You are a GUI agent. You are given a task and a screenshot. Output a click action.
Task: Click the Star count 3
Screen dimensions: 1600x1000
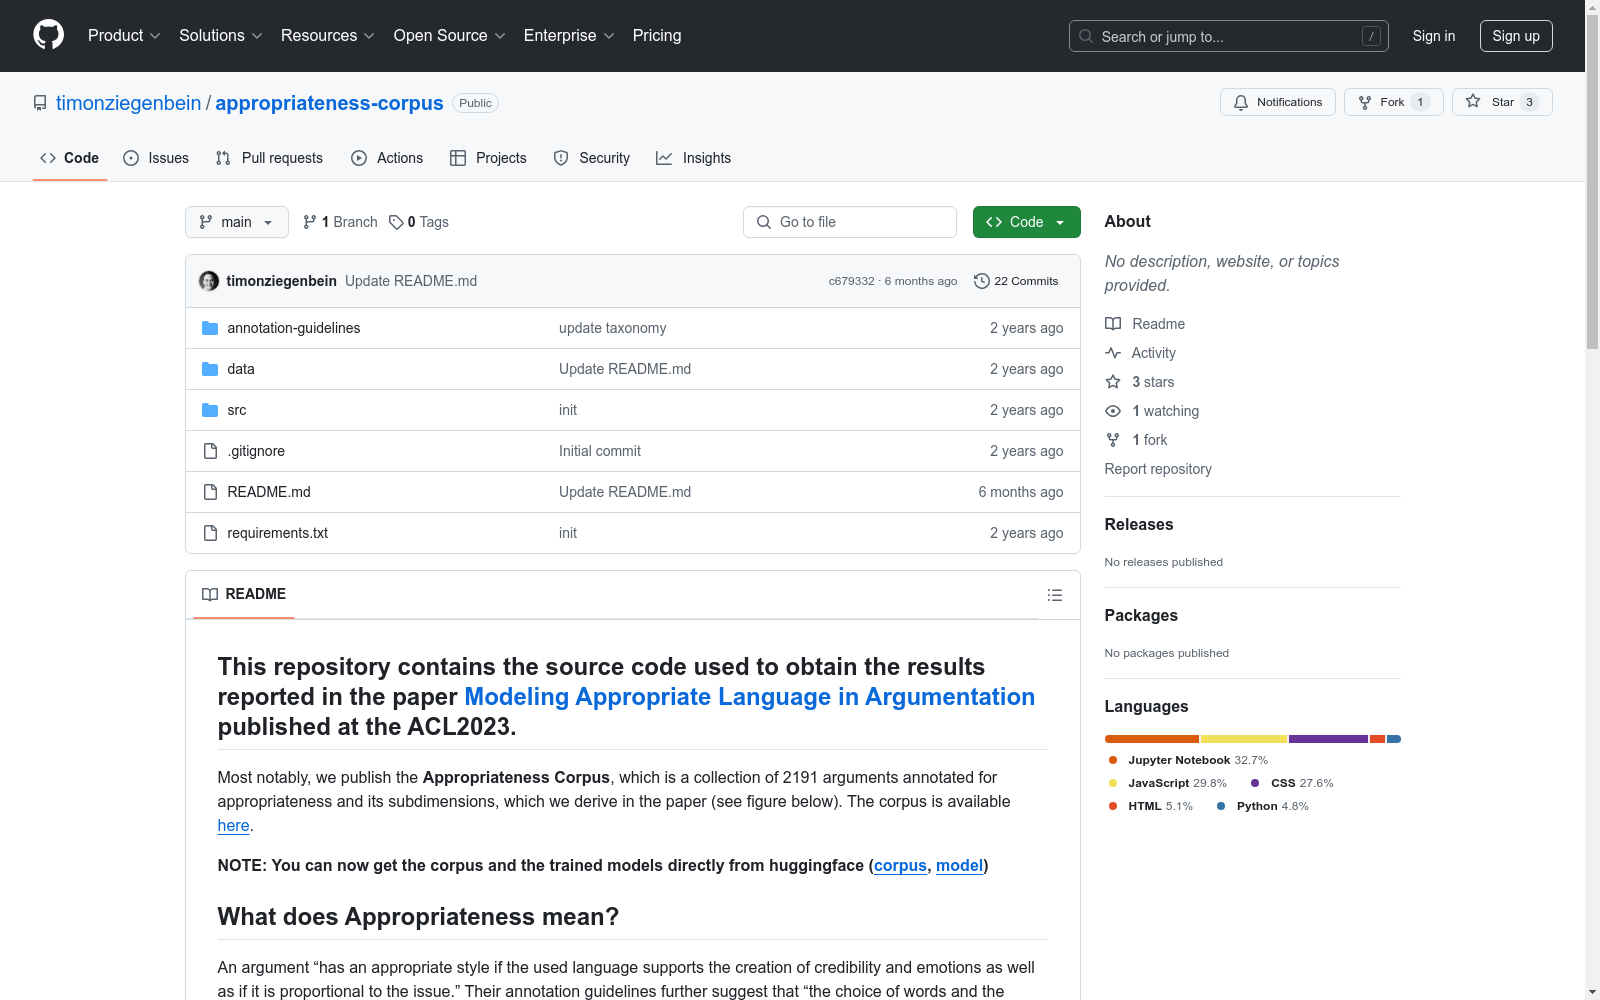point(1529,102)
